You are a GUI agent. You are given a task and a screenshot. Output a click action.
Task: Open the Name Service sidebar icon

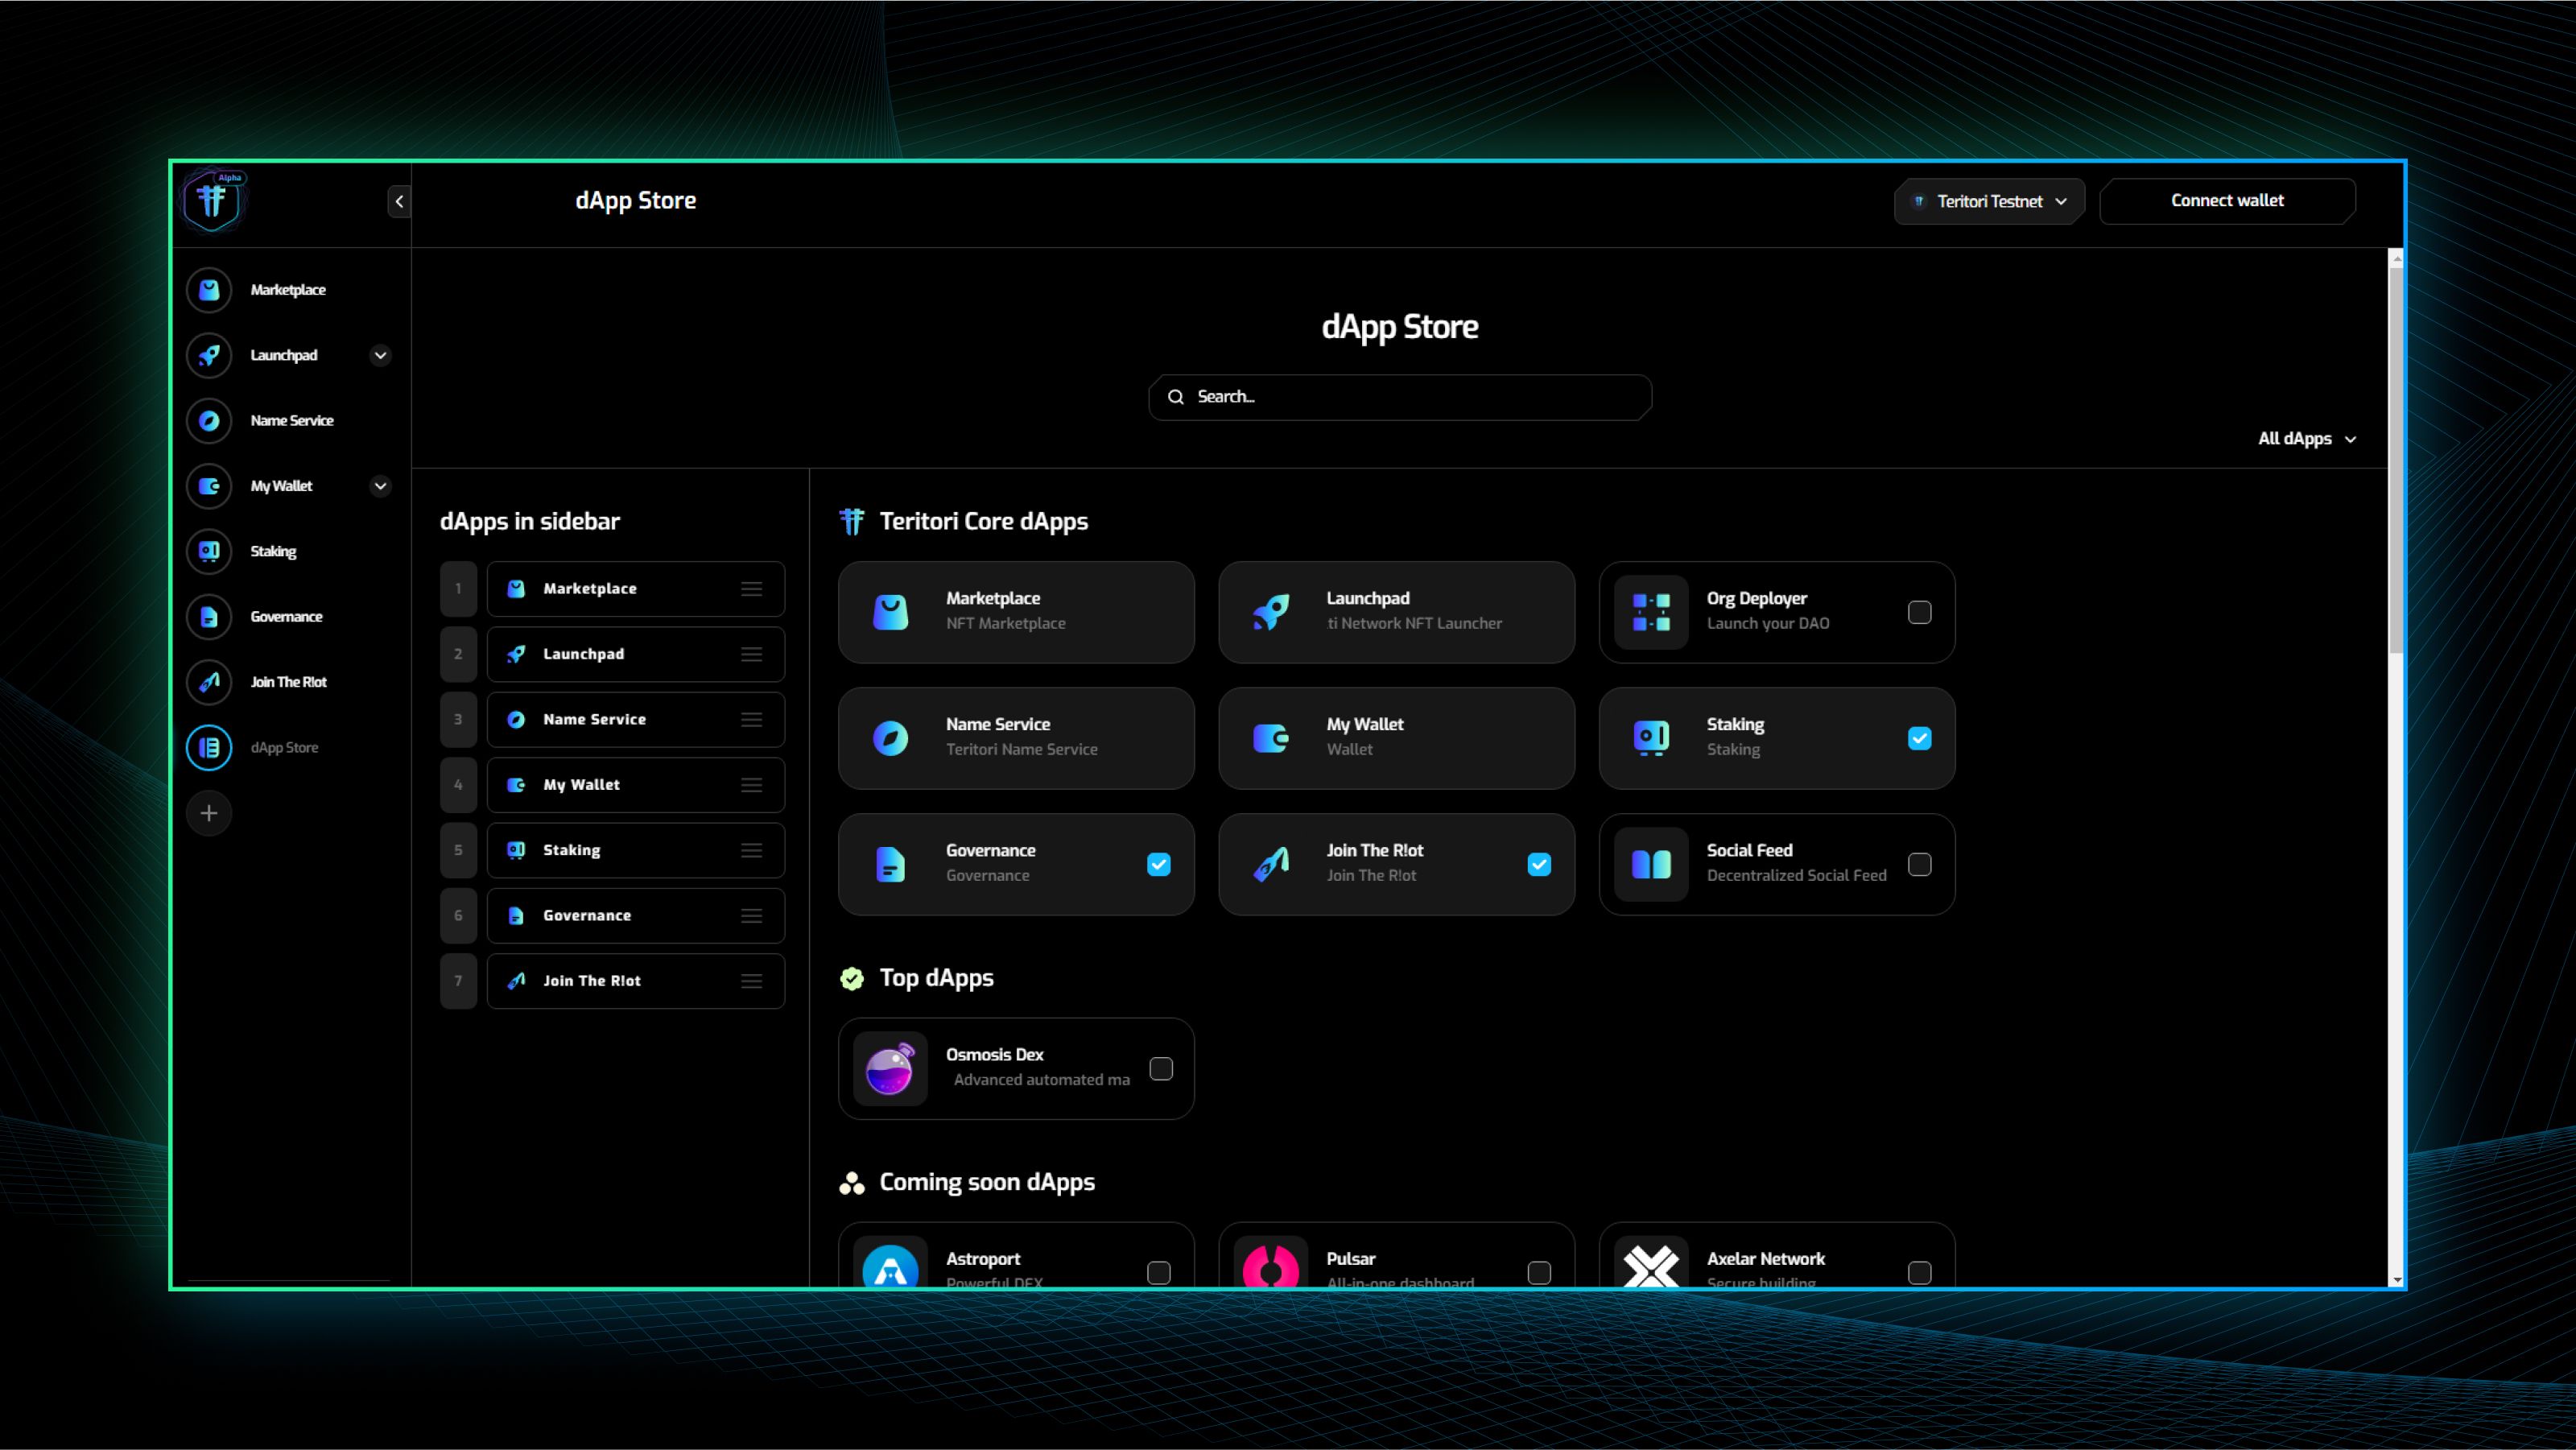[x=209, y=421]
